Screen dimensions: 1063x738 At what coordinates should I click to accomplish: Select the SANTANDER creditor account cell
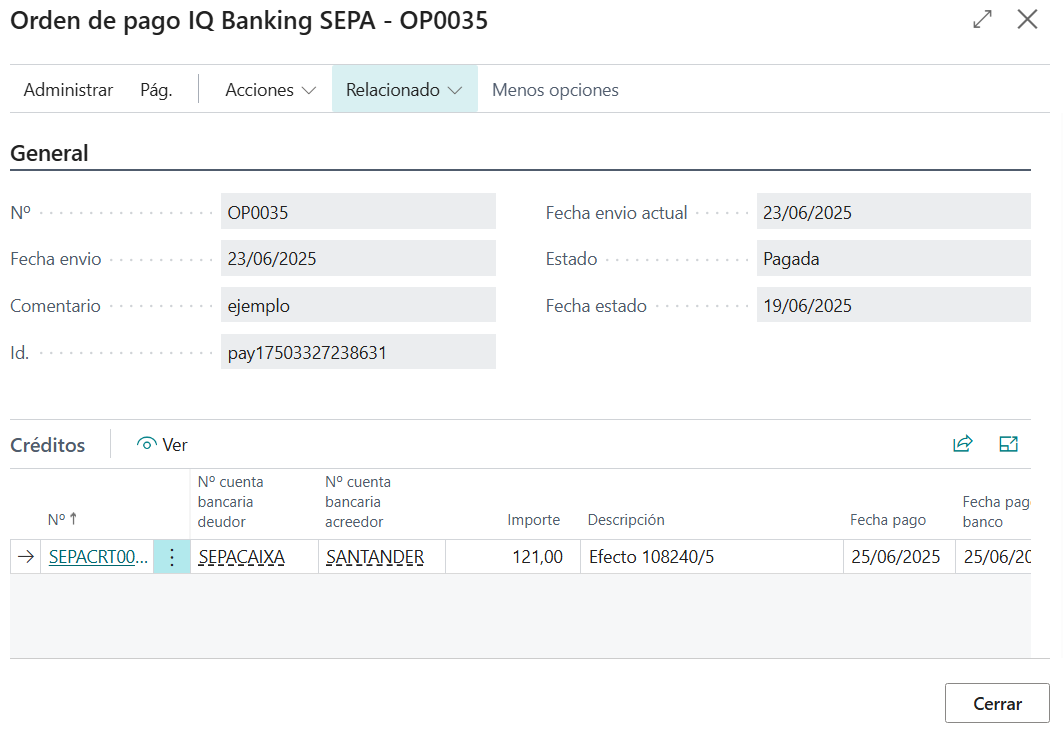point(375,557)
